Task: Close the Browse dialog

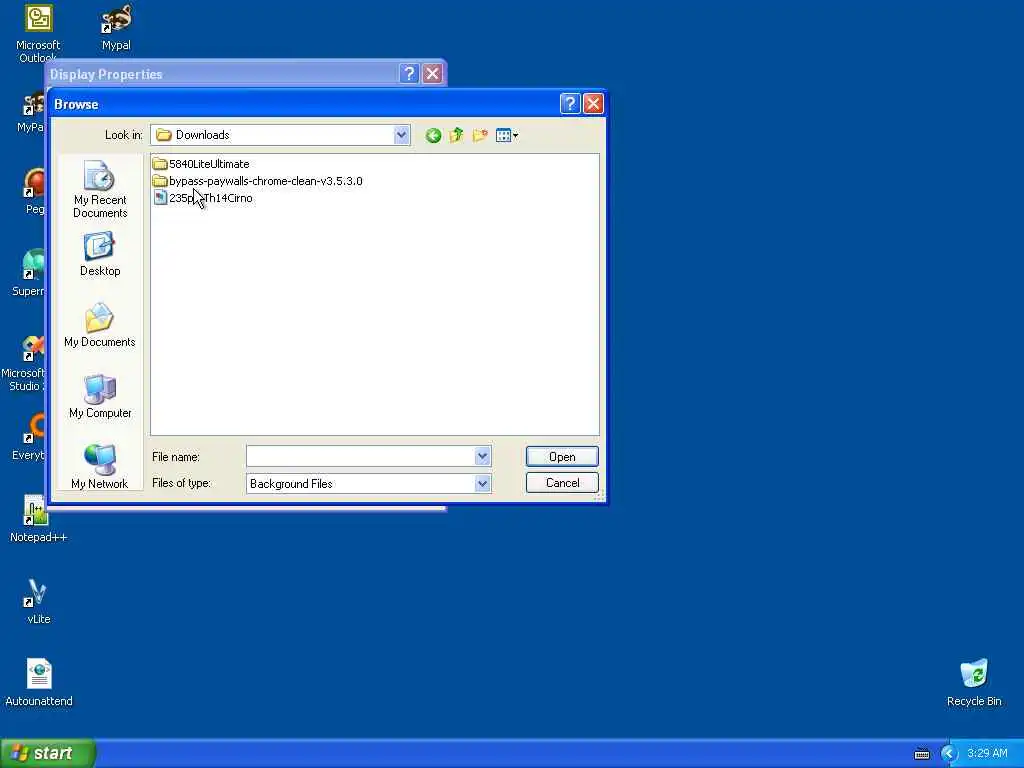Action: 593,104
